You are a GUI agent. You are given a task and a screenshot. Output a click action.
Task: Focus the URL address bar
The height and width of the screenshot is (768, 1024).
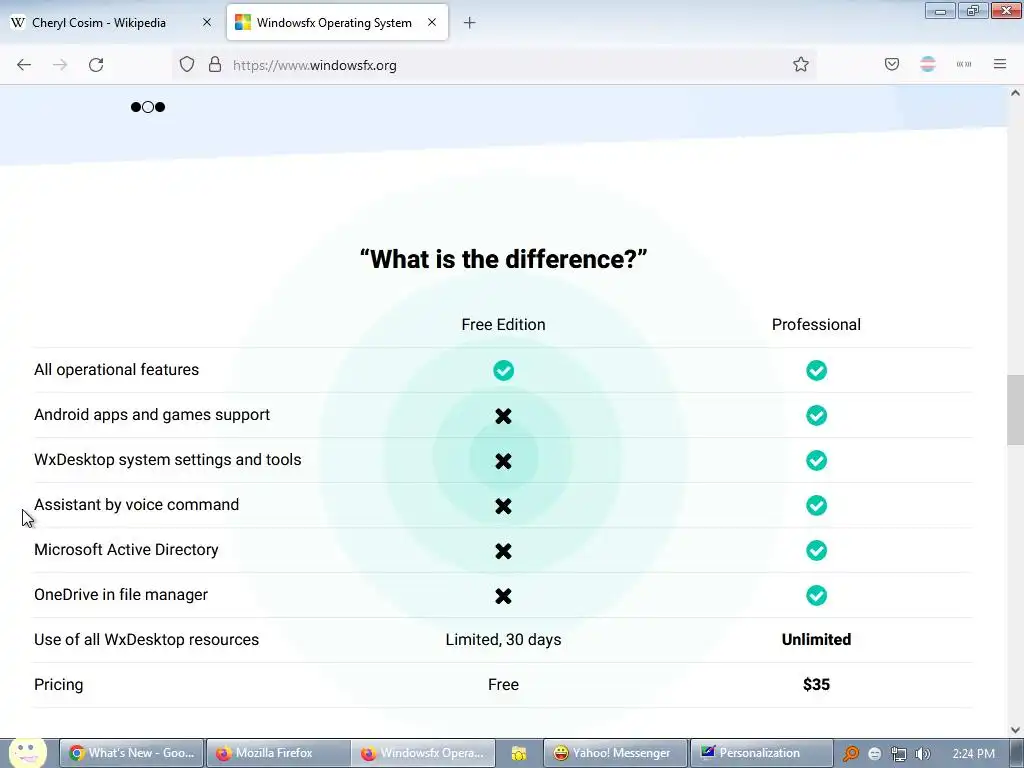point(496,65)
